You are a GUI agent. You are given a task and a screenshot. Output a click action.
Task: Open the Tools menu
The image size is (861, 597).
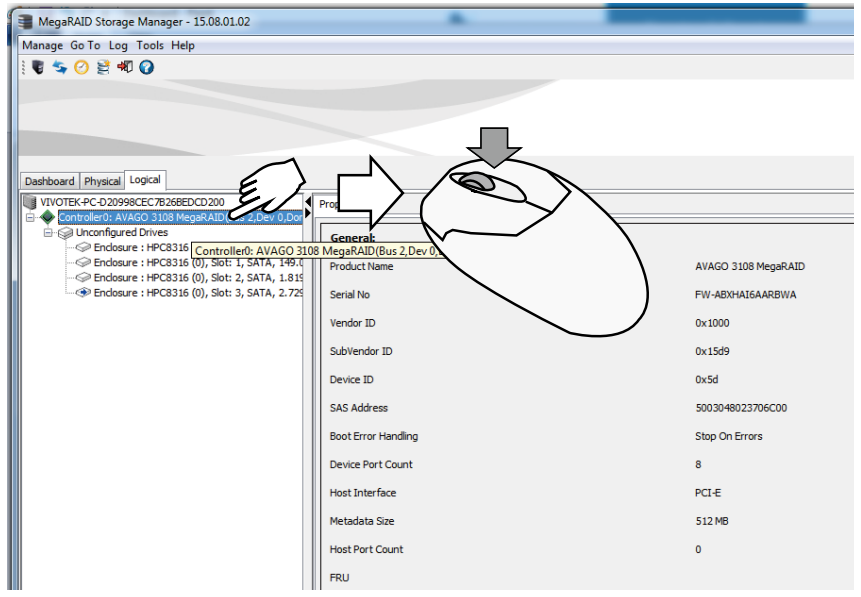pyautogui.click(x=150, y=46)
